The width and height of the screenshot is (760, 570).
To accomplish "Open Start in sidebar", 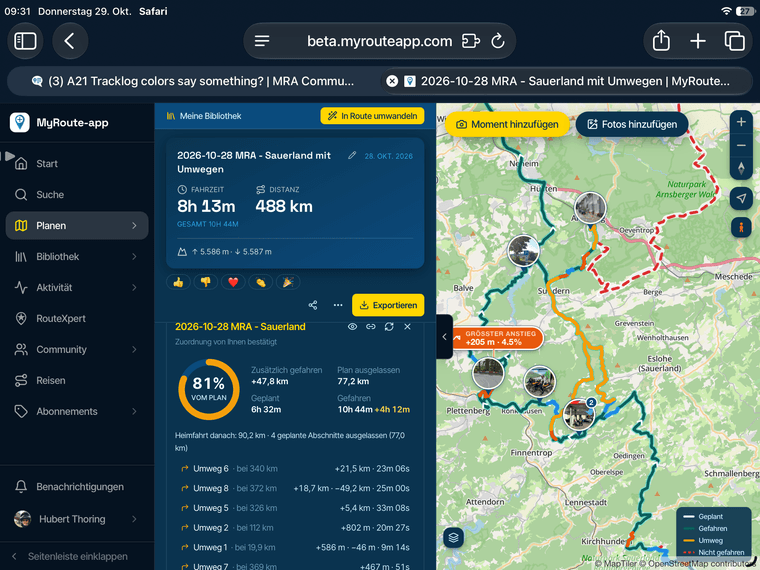I will point(77,164).
